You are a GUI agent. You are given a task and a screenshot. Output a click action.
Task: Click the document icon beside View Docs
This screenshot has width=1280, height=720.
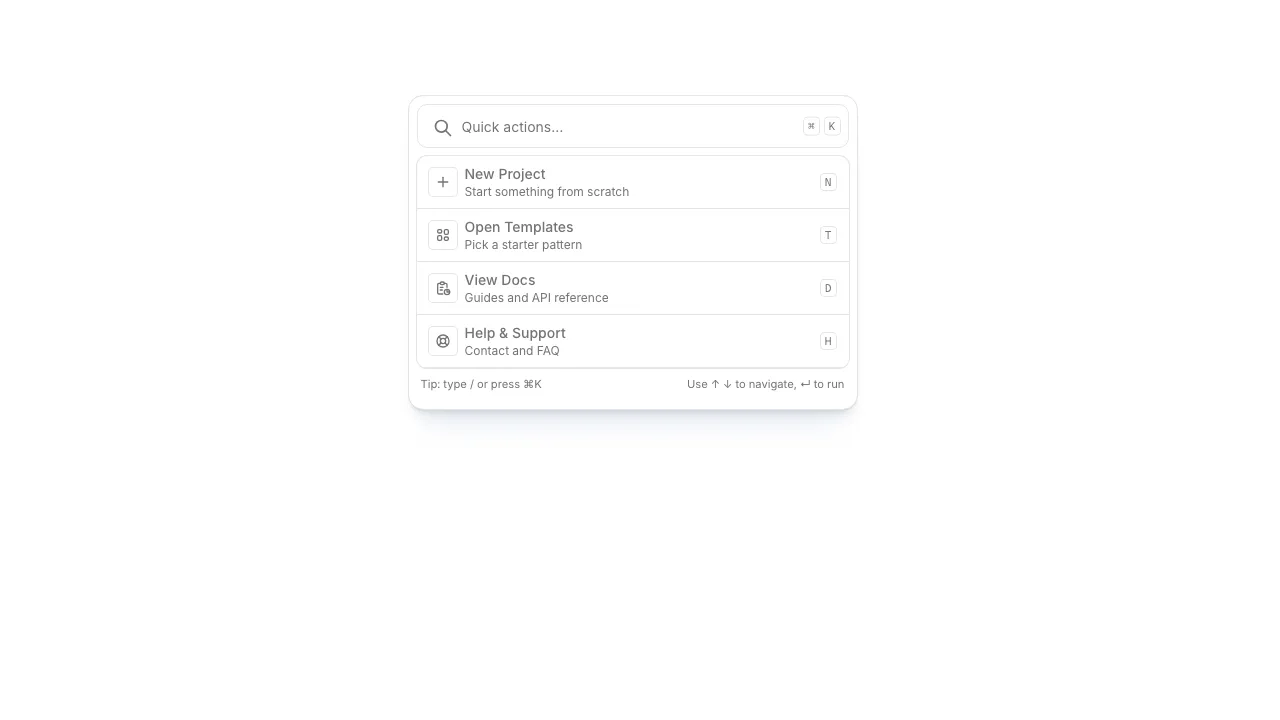[x=443, y=287]
